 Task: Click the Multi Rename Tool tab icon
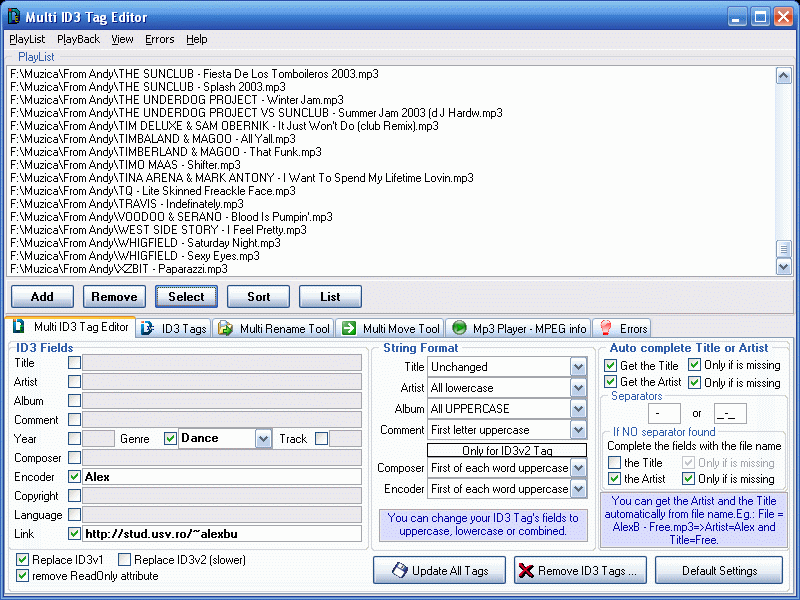click(225, 328)
